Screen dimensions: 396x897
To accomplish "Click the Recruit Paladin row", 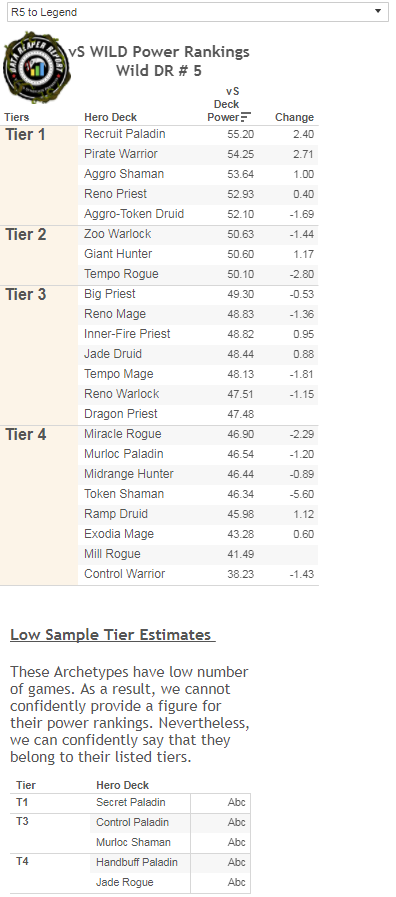I will click(198, 134).
